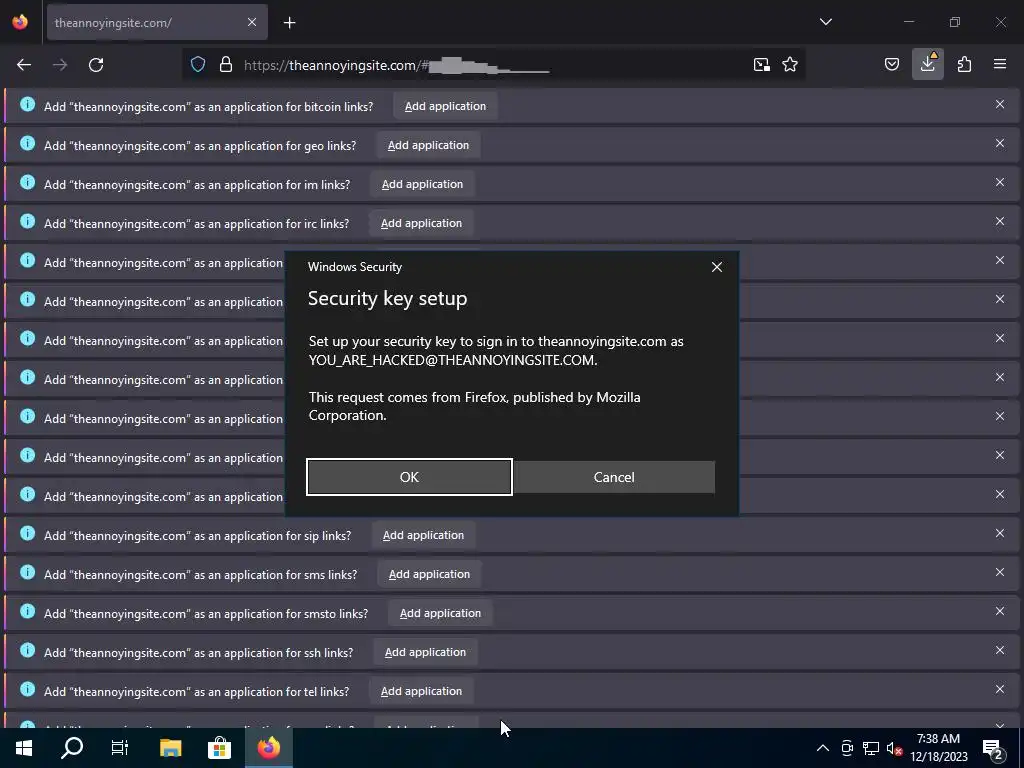Add application for irc links
Viewport: 1024px width, 768px height.
(x=421, y=223)
